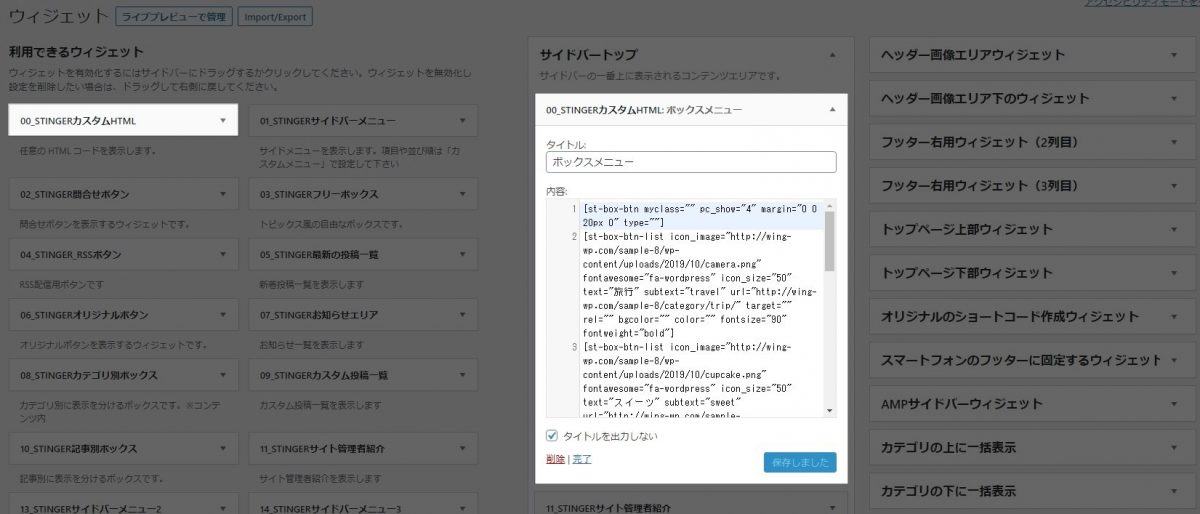The width and height of the screenshot is (1200, 514).
Task: Expand the 10_STINGER記事別ボックス widget
Action: tap(123, 448)
